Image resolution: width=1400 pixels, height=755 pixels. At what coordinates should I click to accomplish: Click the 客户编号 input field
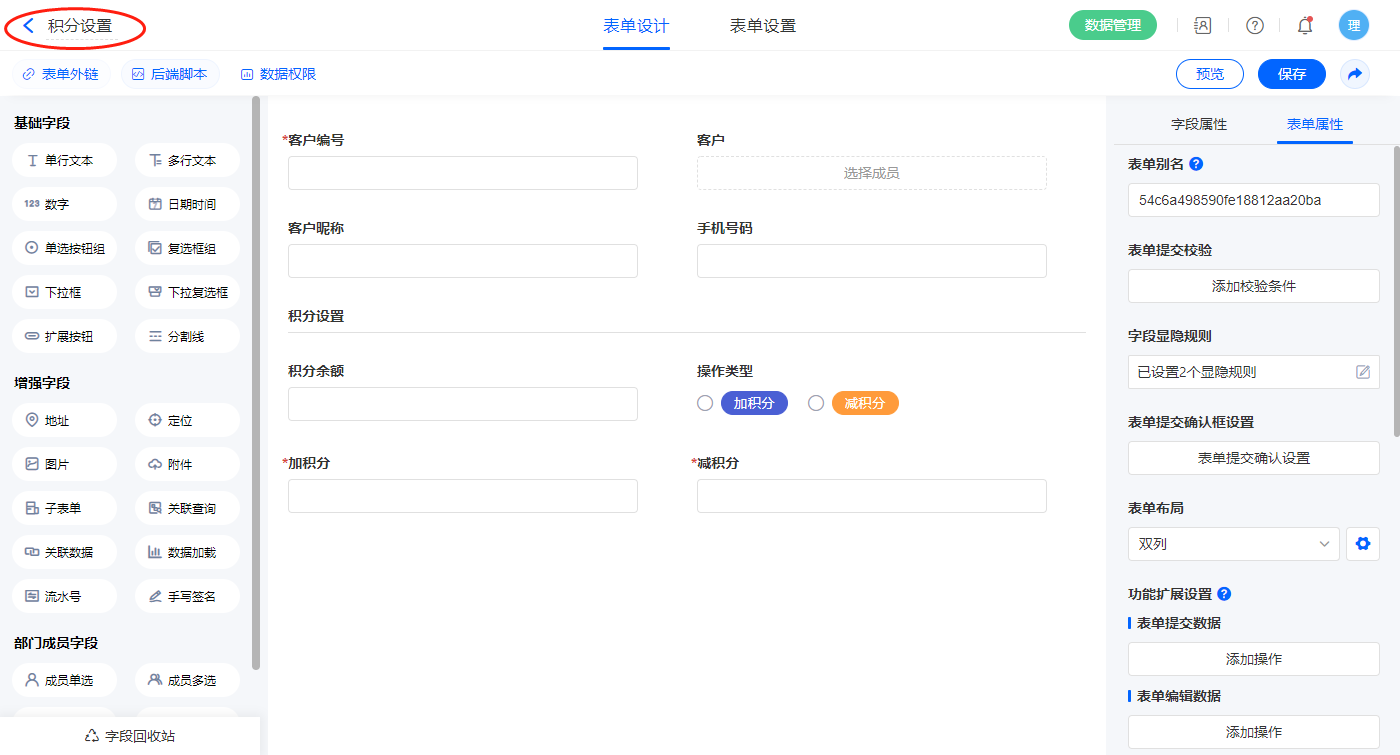tap(462, 173)
